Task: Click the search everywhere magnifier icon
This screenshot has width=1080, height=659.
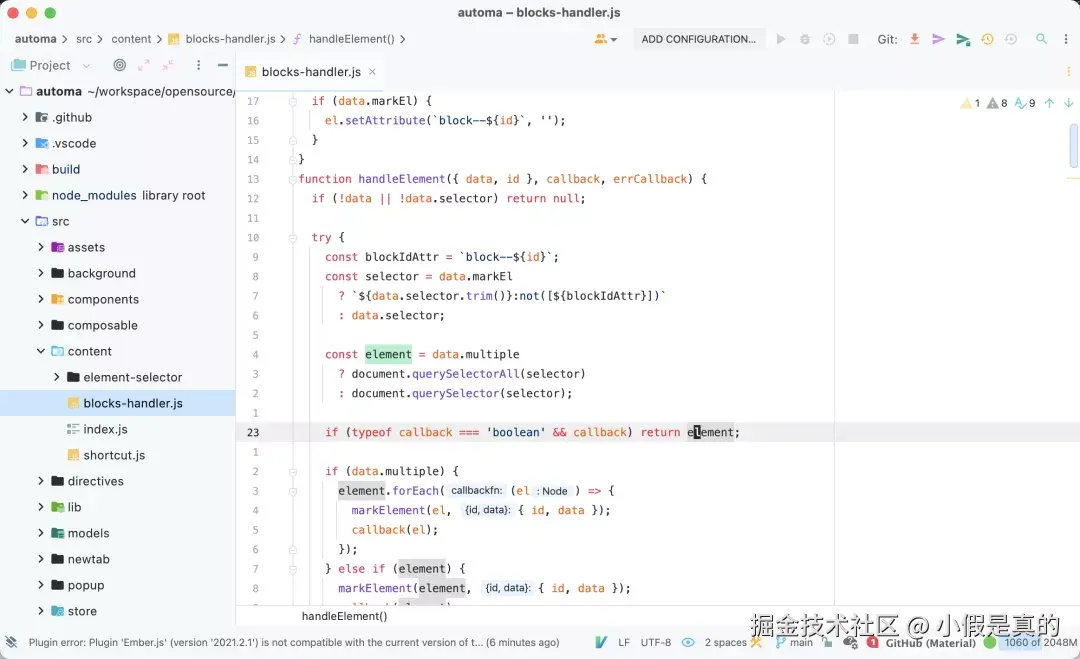Action: tap(1041, 39)
